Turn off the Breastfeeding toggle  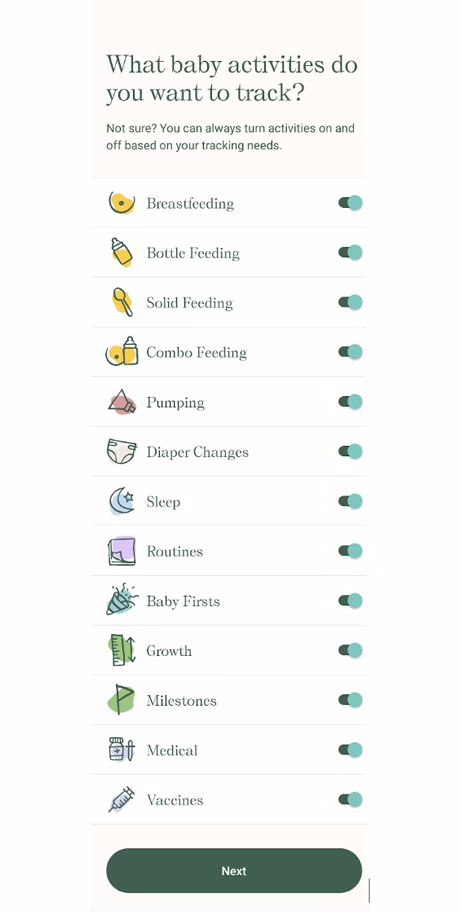point(350,203)
